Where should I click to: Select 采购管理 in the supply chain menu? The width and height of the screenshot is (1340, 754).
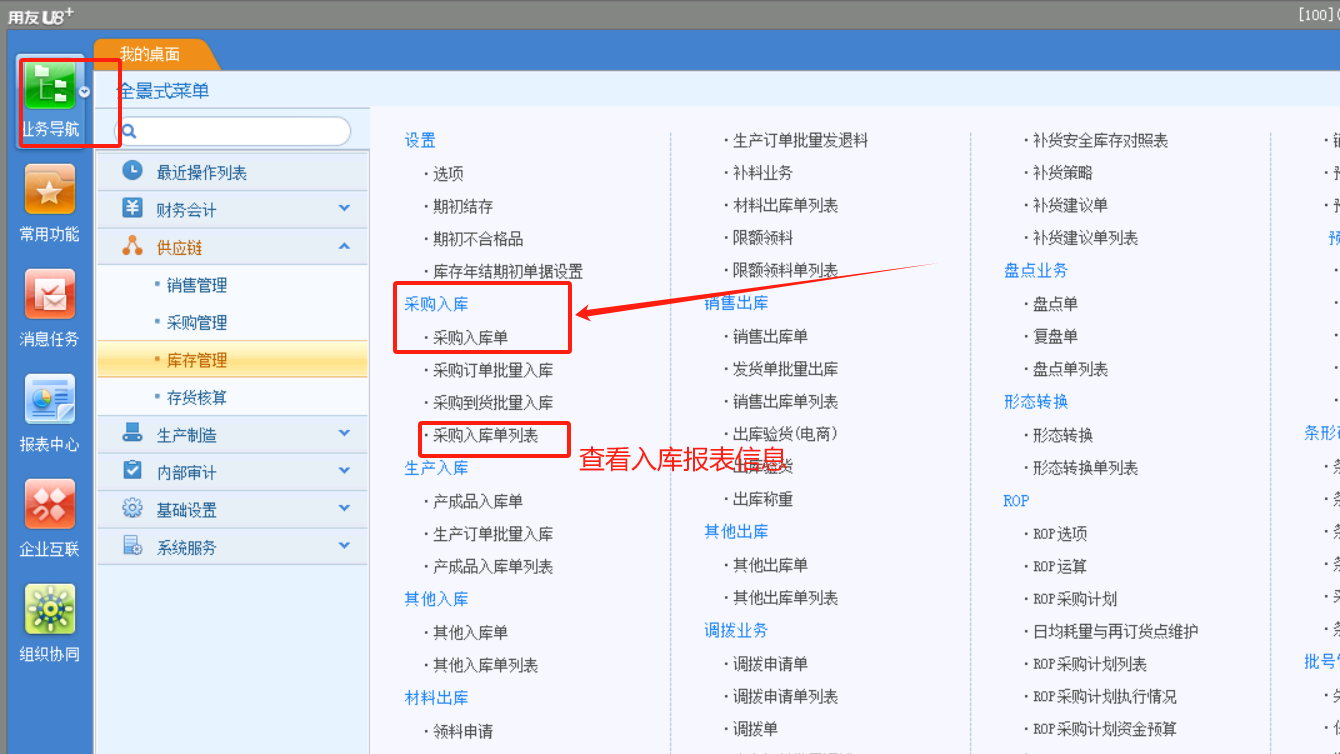tap(197, 323)
